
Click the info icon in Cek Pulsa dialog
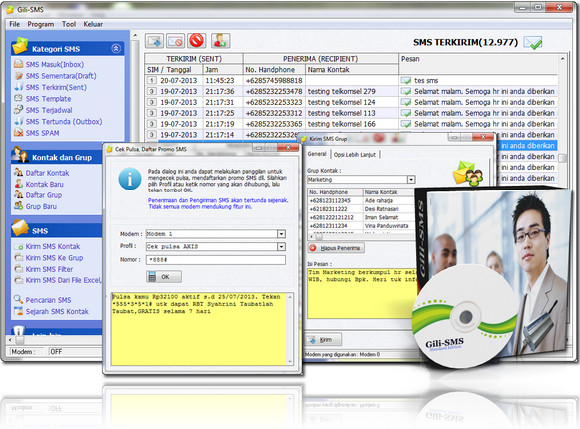(129, 179)
